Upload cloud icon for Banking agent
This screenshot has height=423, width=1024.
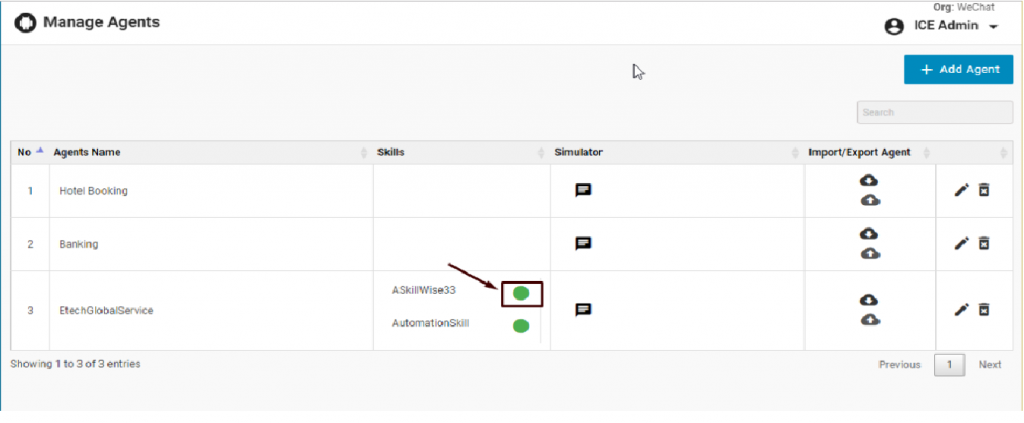869,253
